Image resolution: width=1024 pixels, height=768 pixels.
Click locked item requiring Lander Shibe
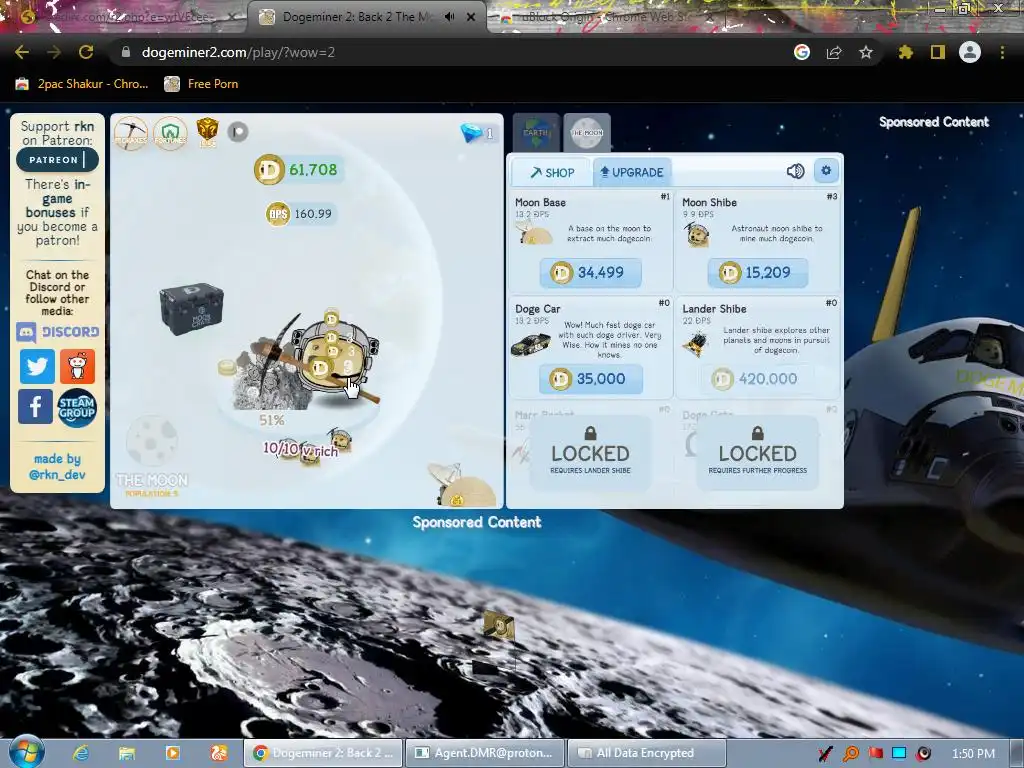(590, 452)
